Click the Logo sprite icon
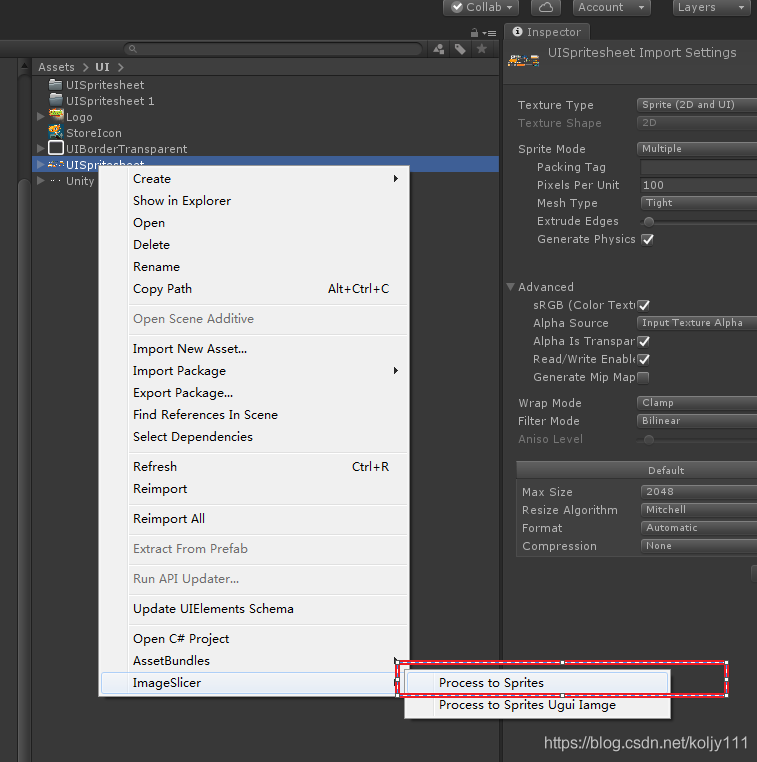757x762 pixels. click(x=56, y=116)
